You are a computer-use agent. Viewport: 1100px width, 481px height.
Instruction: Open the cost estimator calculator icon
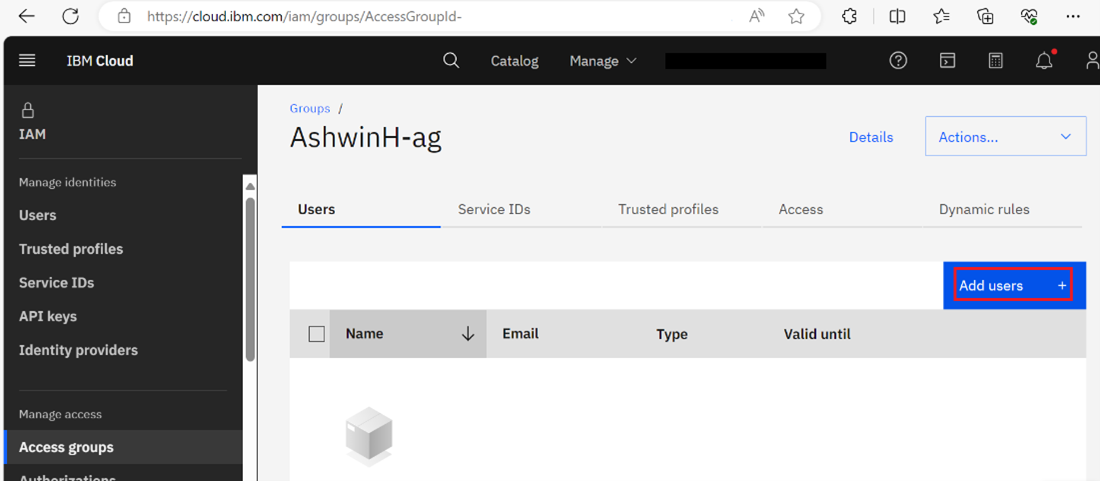[x=995, y=61]
